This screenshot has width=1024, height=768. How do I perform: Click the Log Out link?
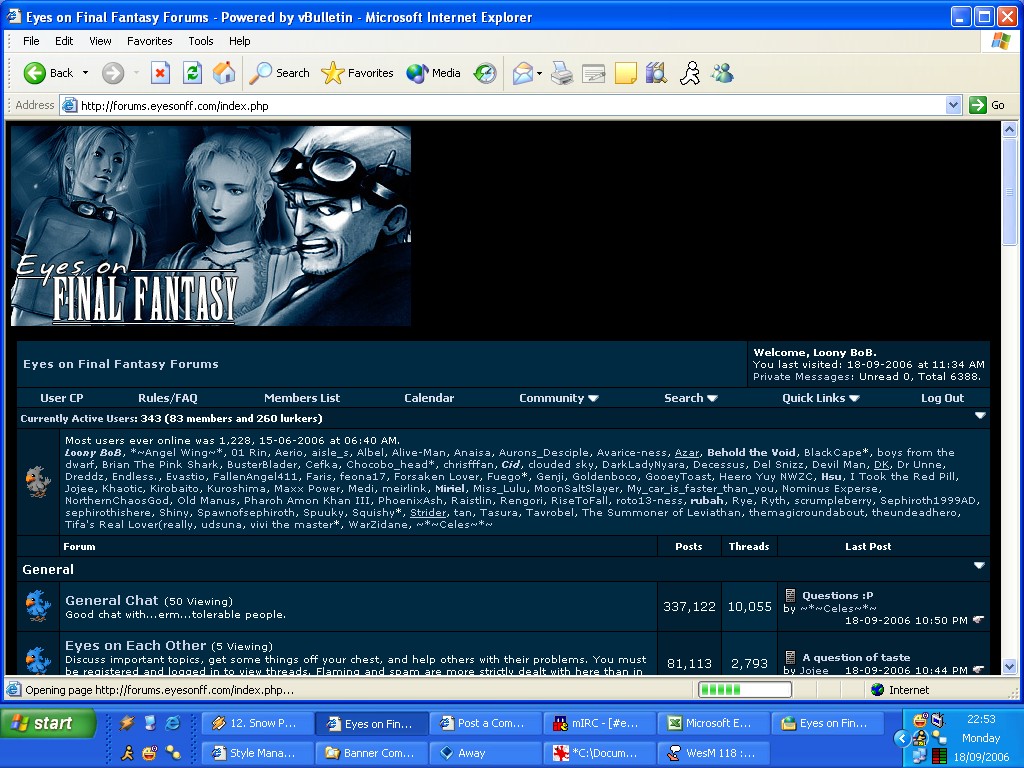coord(942,398)
